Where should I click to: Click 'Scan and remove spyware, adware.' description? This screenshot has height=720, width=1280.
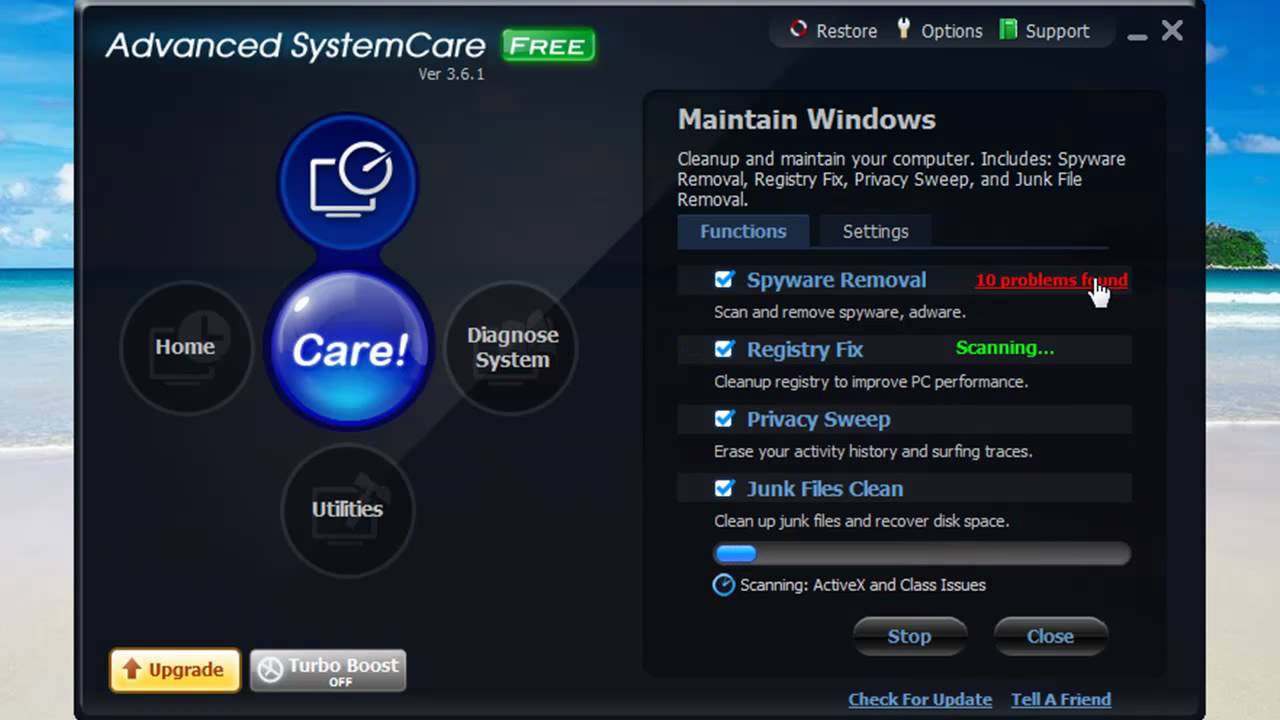point(840,312)
